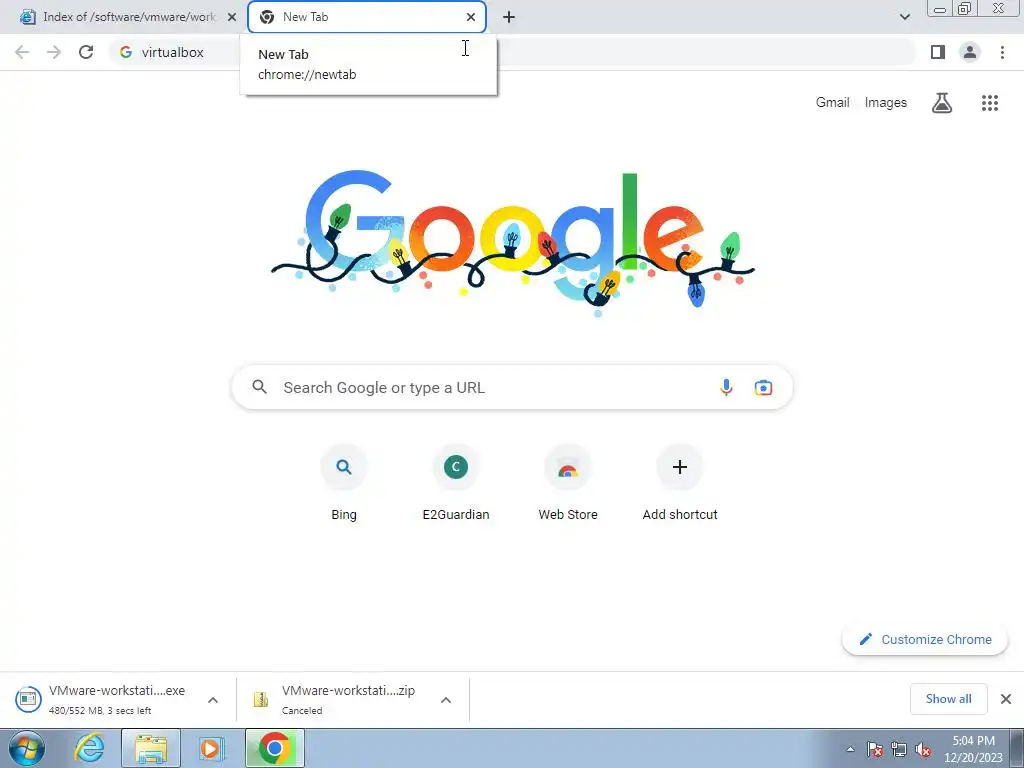Open Windows Media Player from the taskbar
Viewport: 1024px width, 768px height.
211,748
